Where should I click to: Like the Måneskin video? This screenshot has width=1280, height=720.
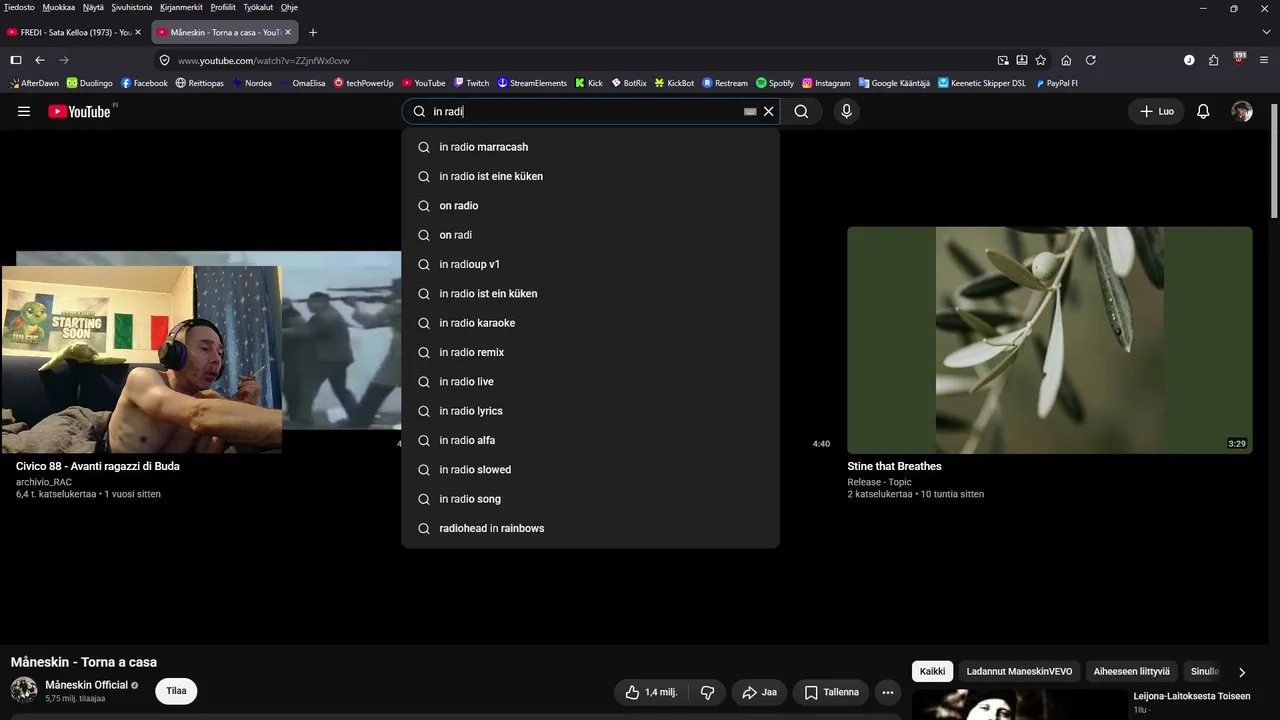point(651,692)
